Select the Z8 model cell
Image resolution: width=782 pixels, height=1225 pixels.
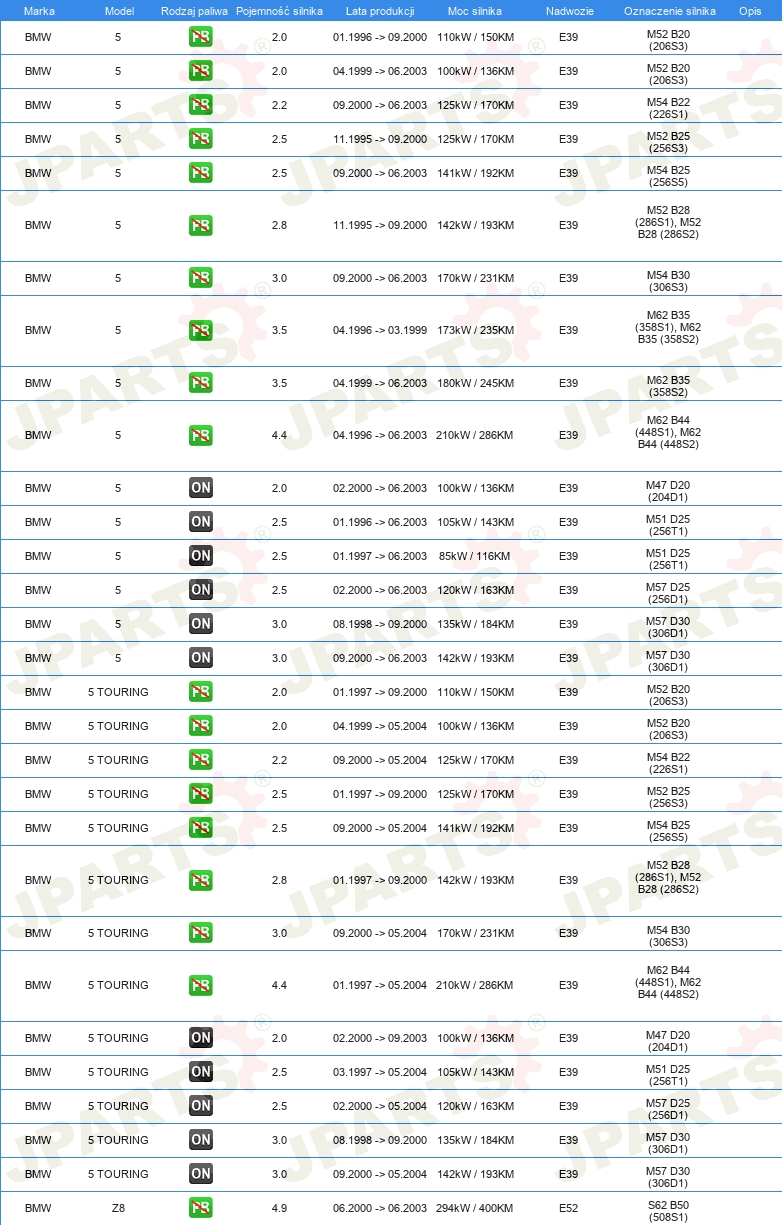coord(118,1208)
